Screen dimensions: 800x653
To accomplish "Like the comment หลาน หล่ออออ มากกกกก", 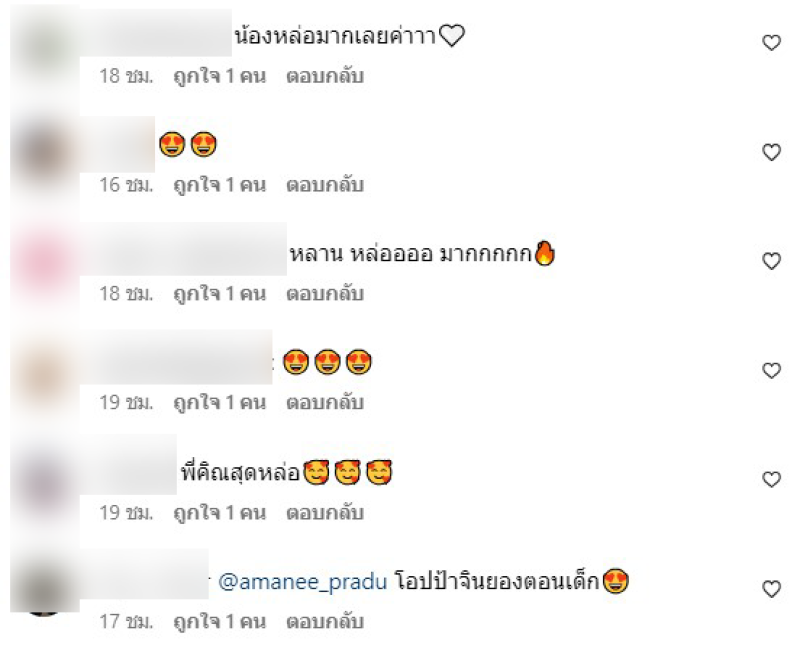I will [771, 261].
